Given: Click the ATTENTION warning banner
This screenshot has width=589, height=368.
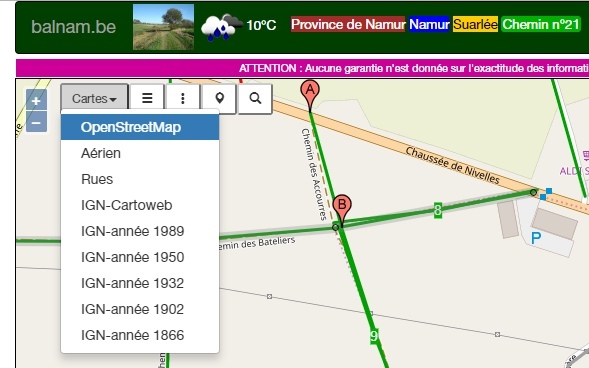Looking at the screenshot, I should 302,68.
